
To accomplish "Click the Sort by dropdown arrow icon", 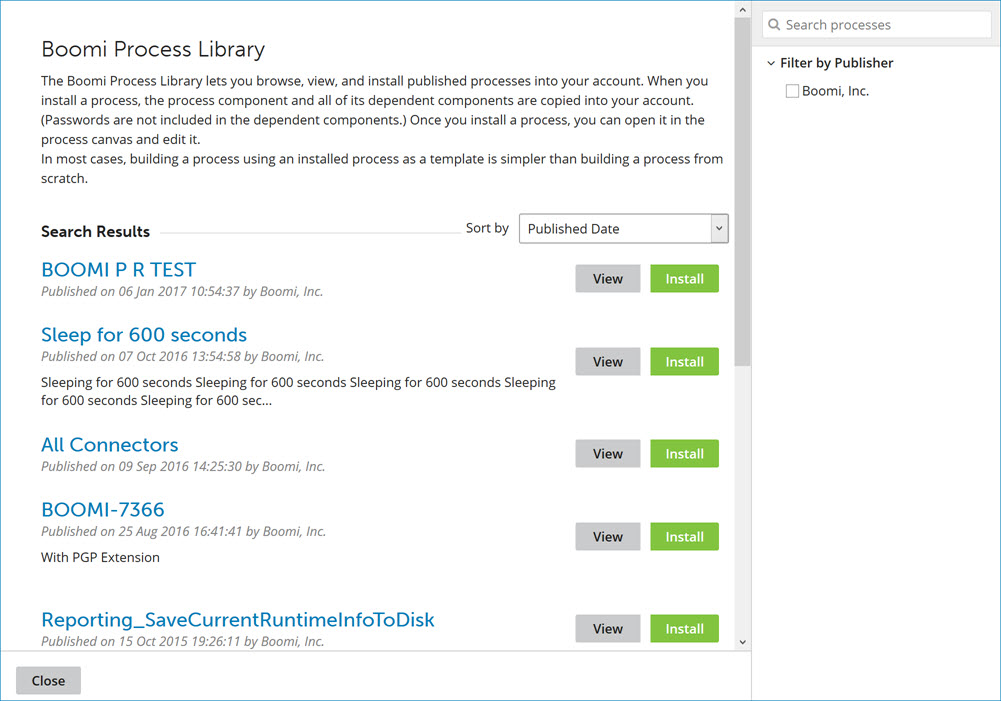I will pyautogui.click(x=718, y=228).
